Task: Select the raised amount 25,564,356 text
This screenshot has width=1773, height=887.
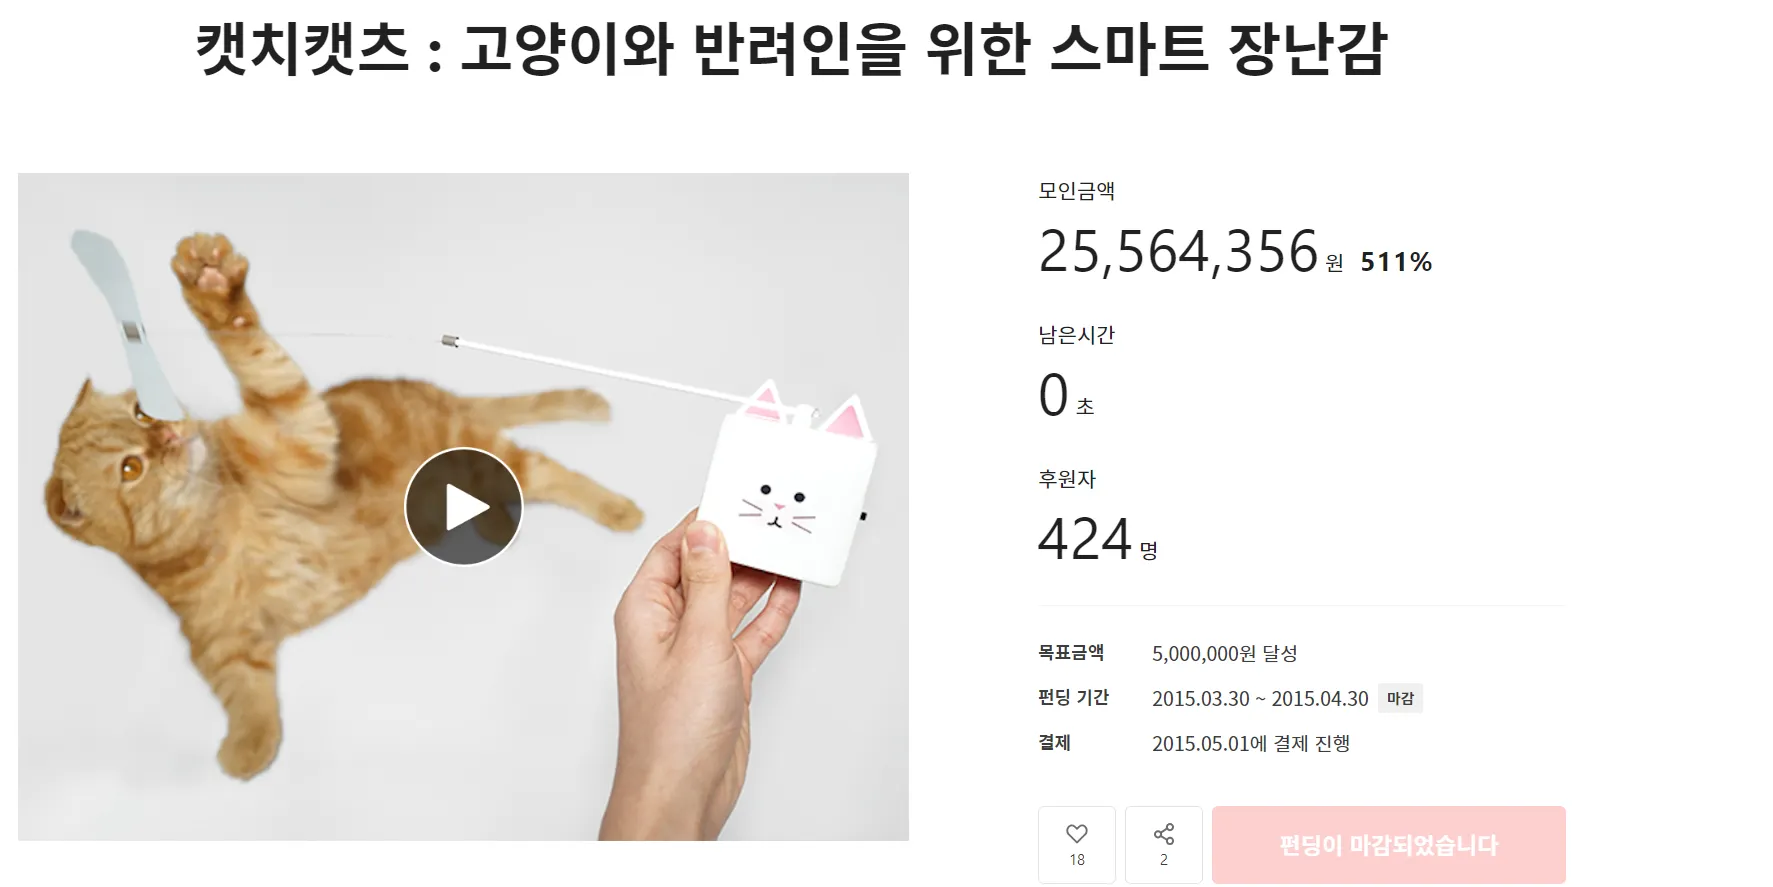Action: click(x=1179, y=251)
